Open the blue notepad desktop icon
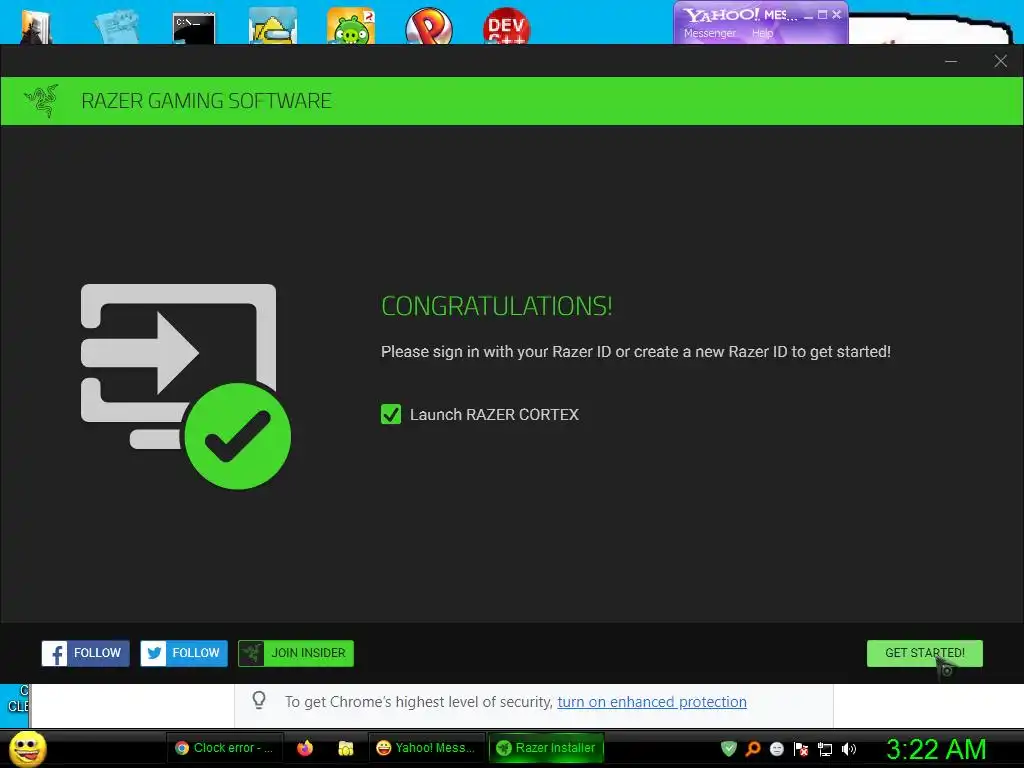The width and height of the screenshot is (1024, 768). click(x=117, y=26)
